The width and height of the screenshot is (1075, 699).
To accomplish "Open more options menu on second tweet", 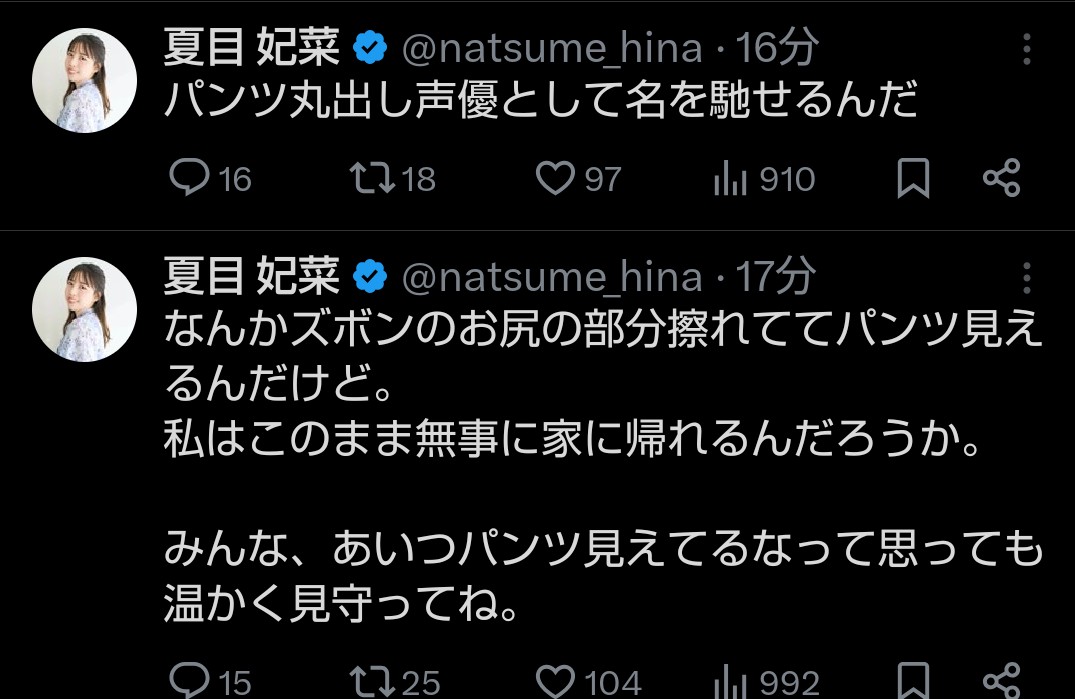I will coord(1029,277).
